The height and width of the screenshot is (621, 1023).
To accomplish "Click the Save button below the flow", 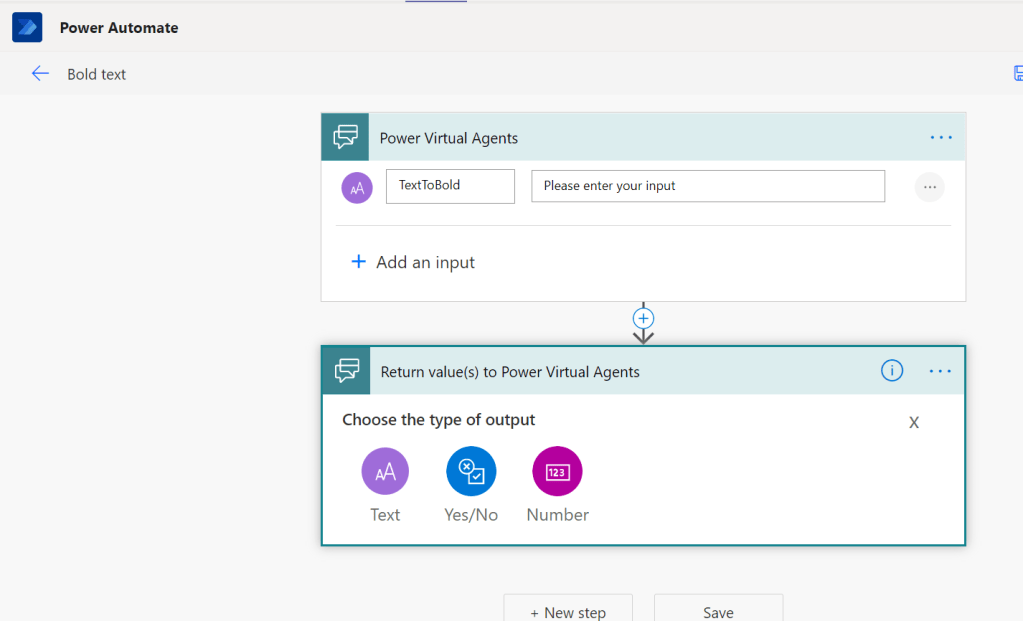I will (x=718, y=611).
